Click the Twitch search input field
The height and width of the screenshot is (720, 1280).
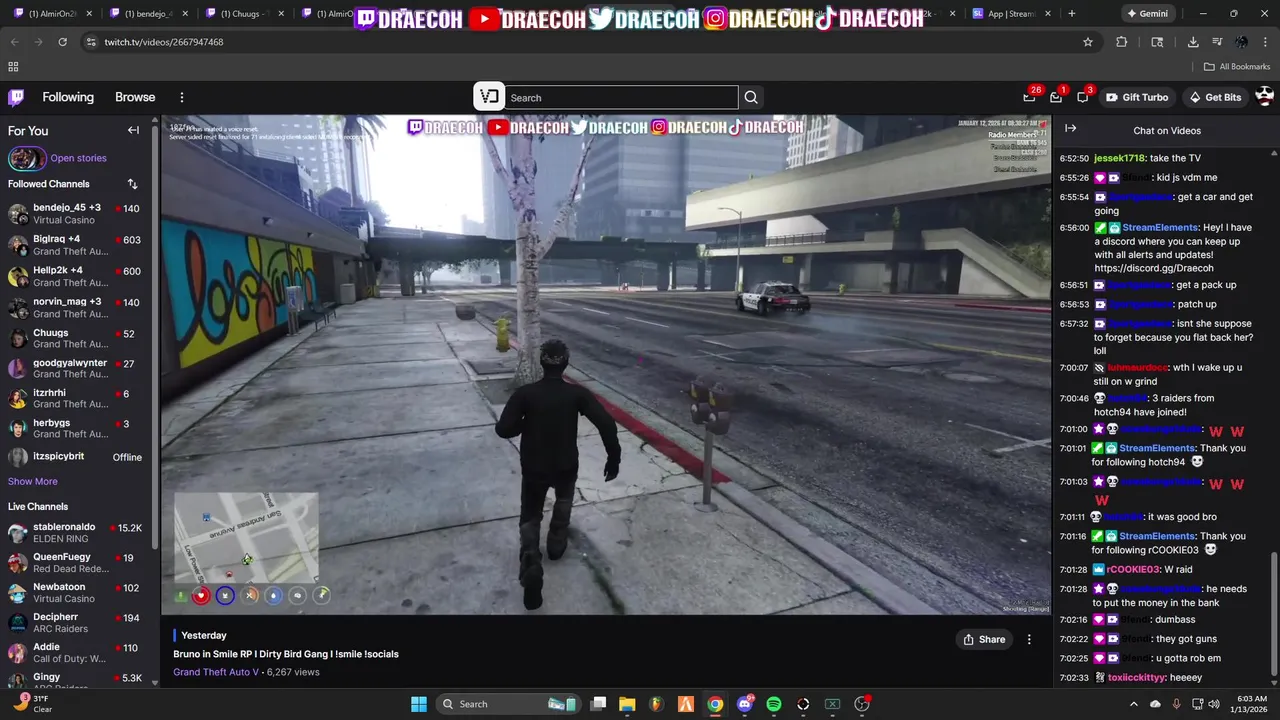(622, 97)
